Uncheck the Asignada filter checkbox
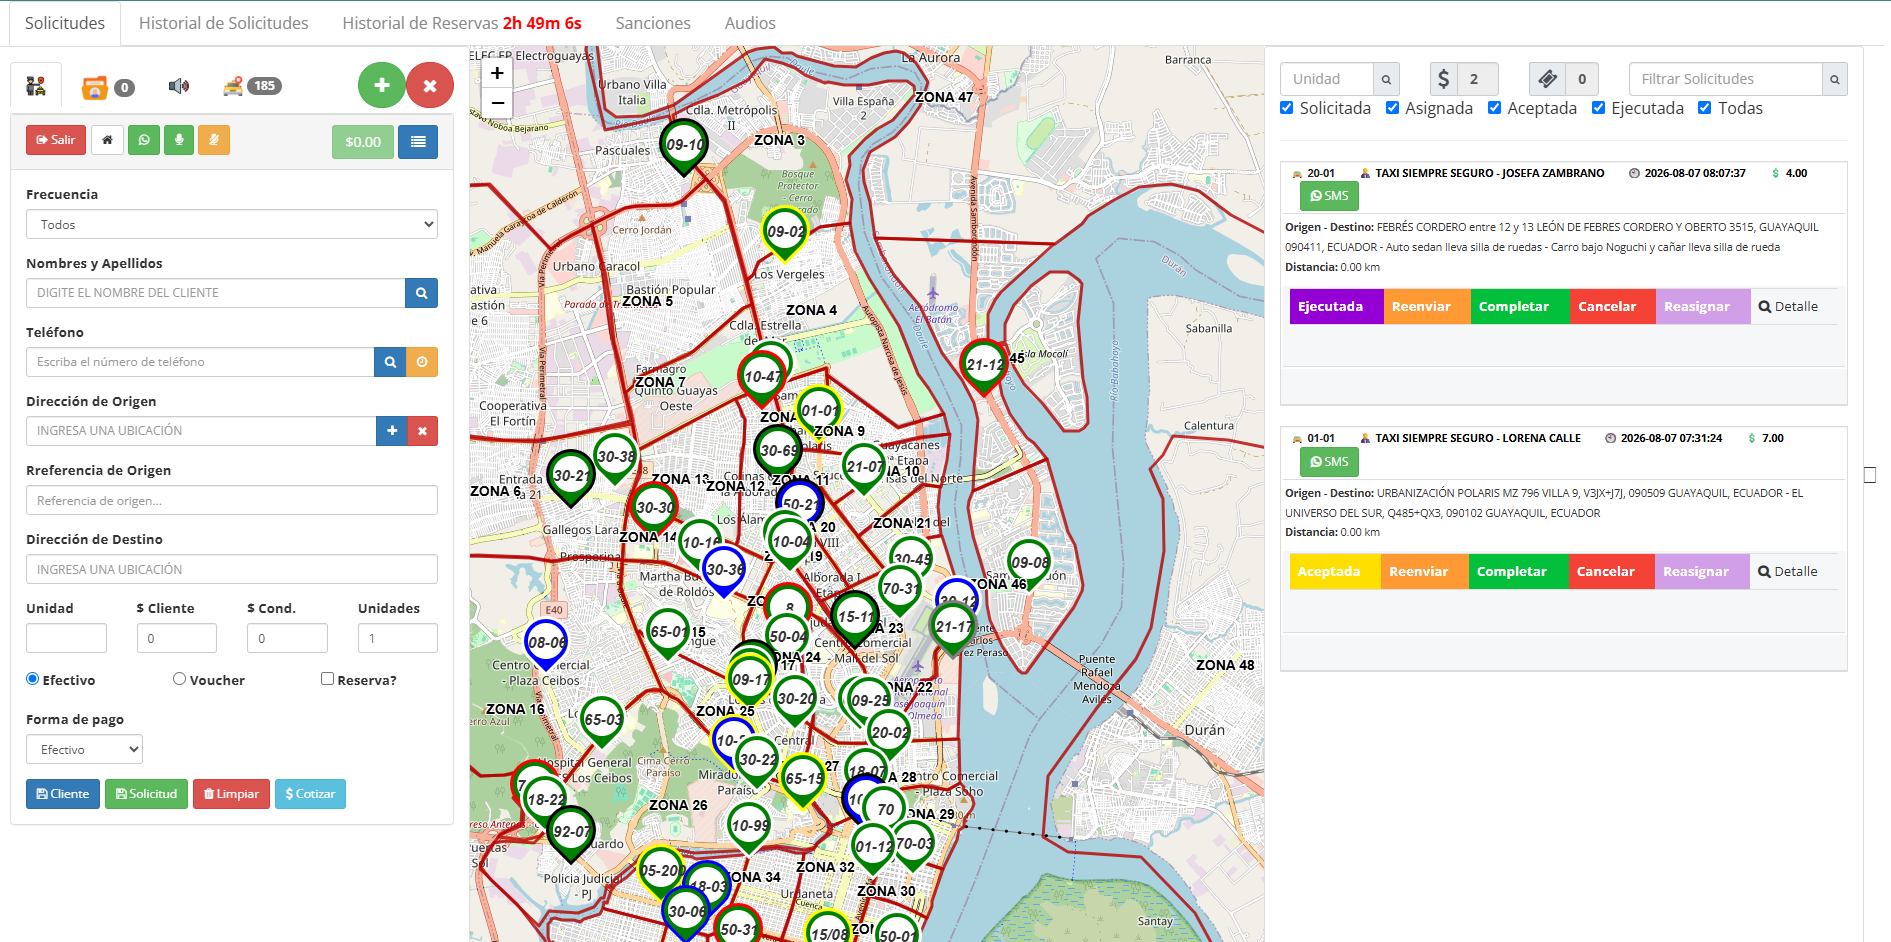Screen dimensions: 1891x942 (1392, 108)
